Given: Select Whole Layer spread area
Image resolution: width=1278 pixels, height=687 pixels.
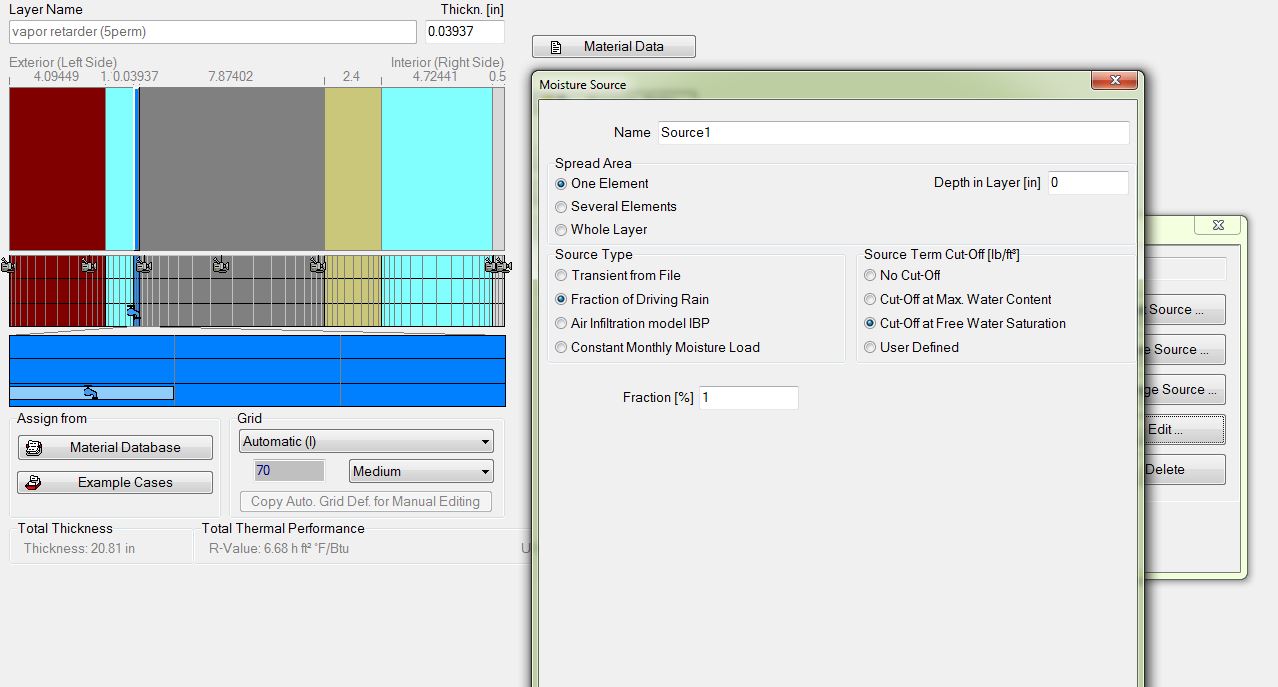Looking at the screenshot, I should tap(562, 230).
